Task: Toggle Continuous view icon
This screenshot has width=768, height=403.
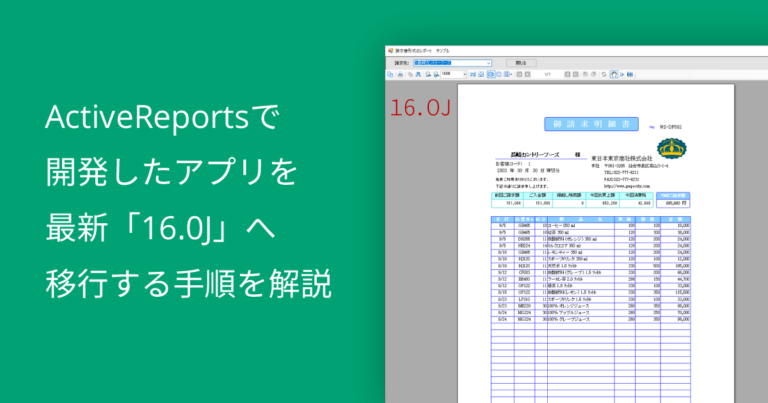Action: point(499,74)
